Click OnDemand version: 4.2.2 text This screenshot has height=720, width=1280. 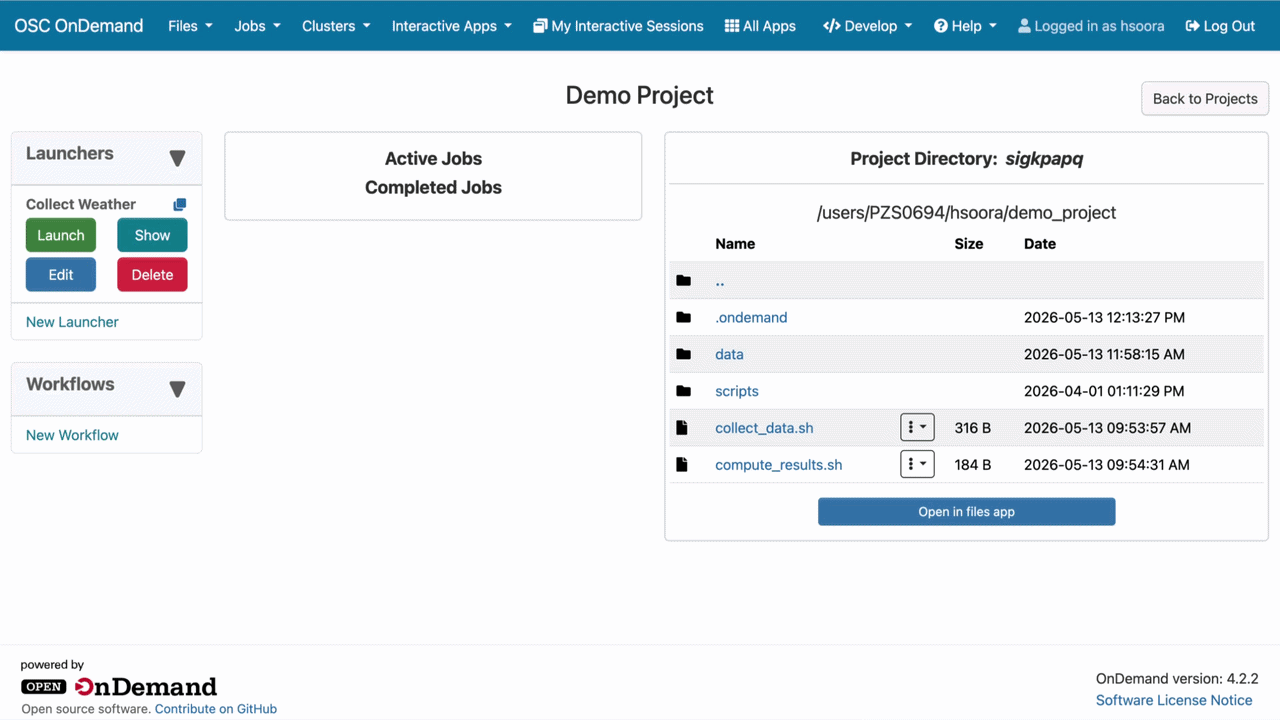tap(1177, 678)
